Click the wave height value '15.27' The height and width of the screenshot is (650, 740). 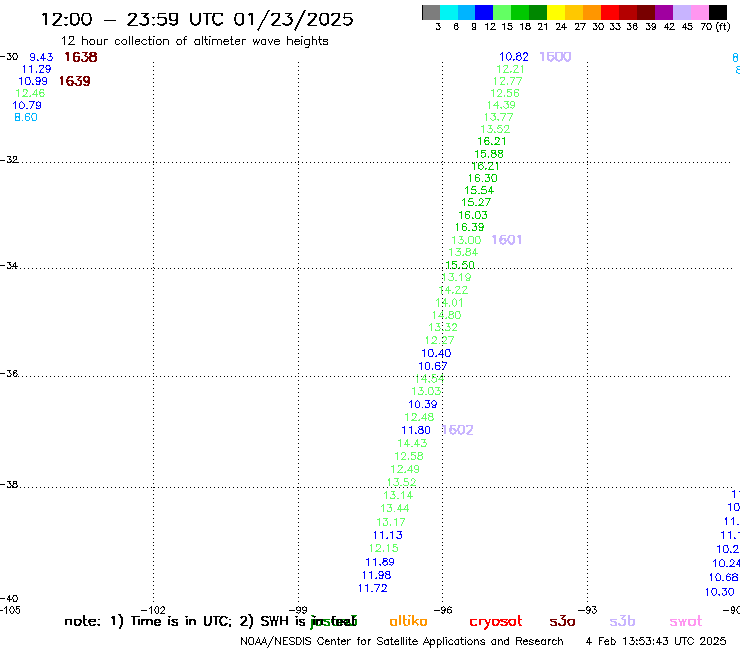476,203
